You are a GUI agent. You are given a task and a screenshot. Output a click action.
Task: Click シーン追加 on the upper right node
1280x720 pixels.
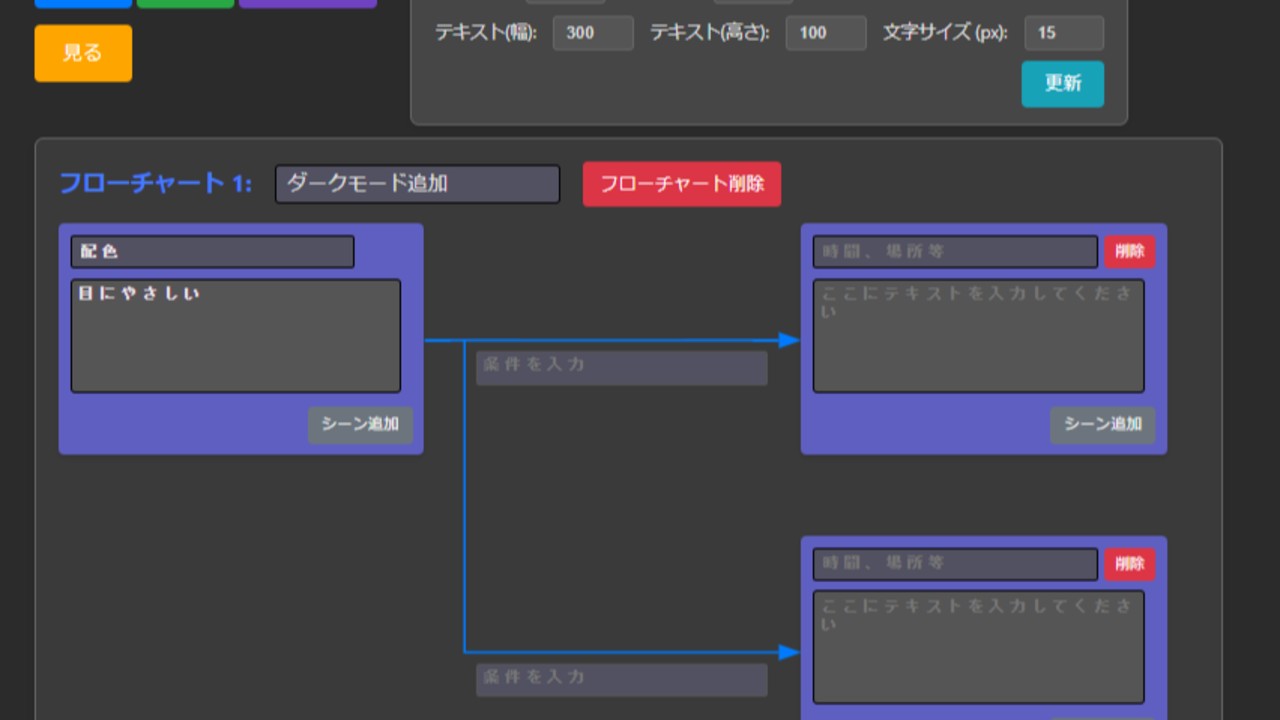pyautogui.click(x=1103, y=425)
